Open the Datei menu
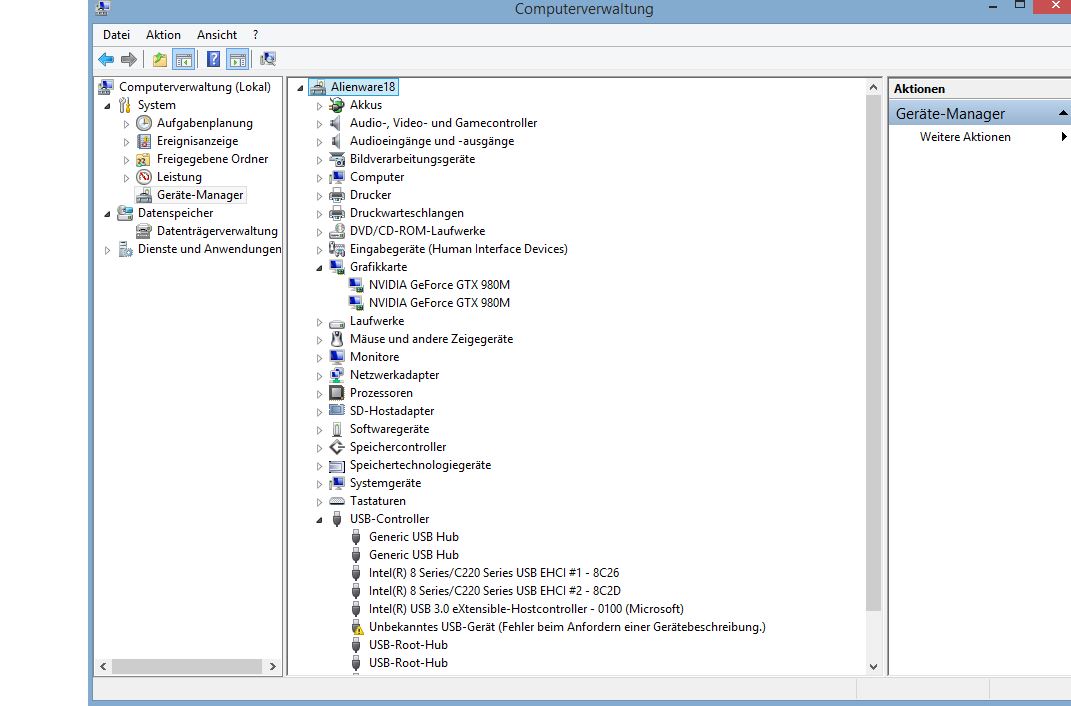Image resolution: width=1071 pixels, height=706 pixels. [x=116, y=35]
